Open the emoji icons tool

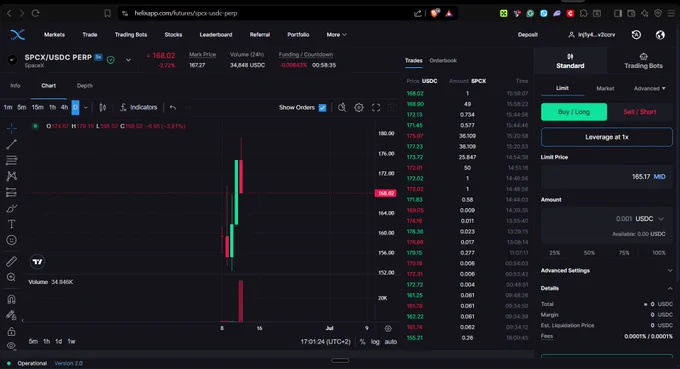pos(11,240)
